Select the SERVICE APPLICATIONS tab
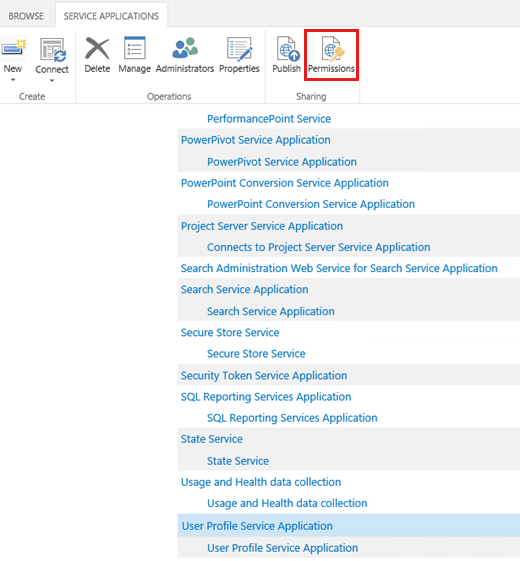The height and width of the screenshot is (561, 520). (x=111, y=16)
